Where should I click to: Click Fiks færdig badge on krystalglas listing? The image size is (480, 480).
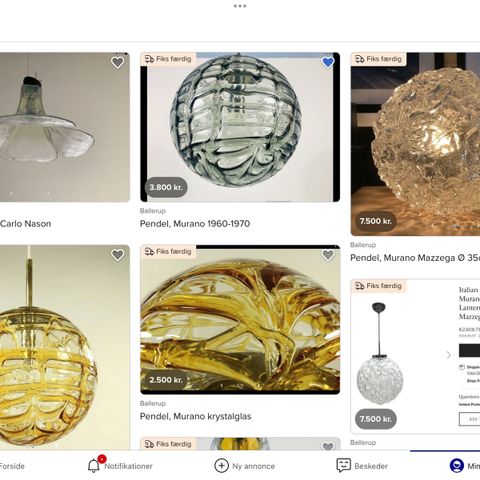(168, 251)
